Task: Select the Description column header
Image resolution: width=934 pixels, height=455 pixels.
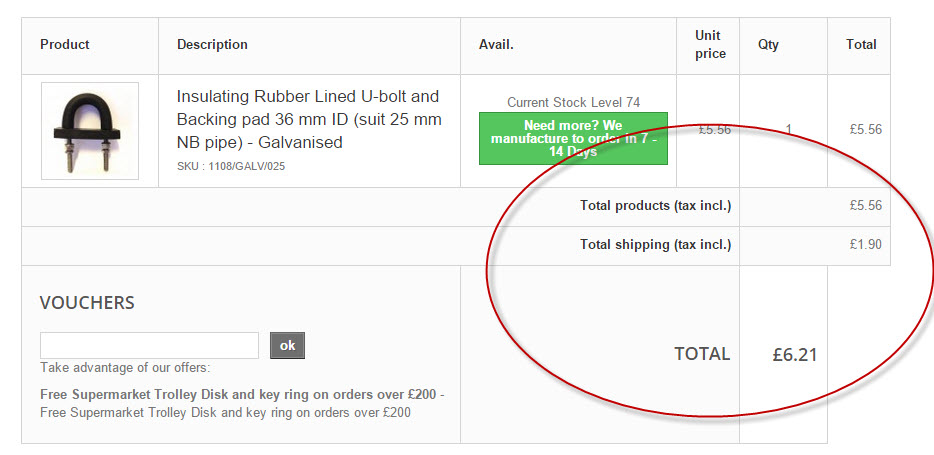Action: 212,45
